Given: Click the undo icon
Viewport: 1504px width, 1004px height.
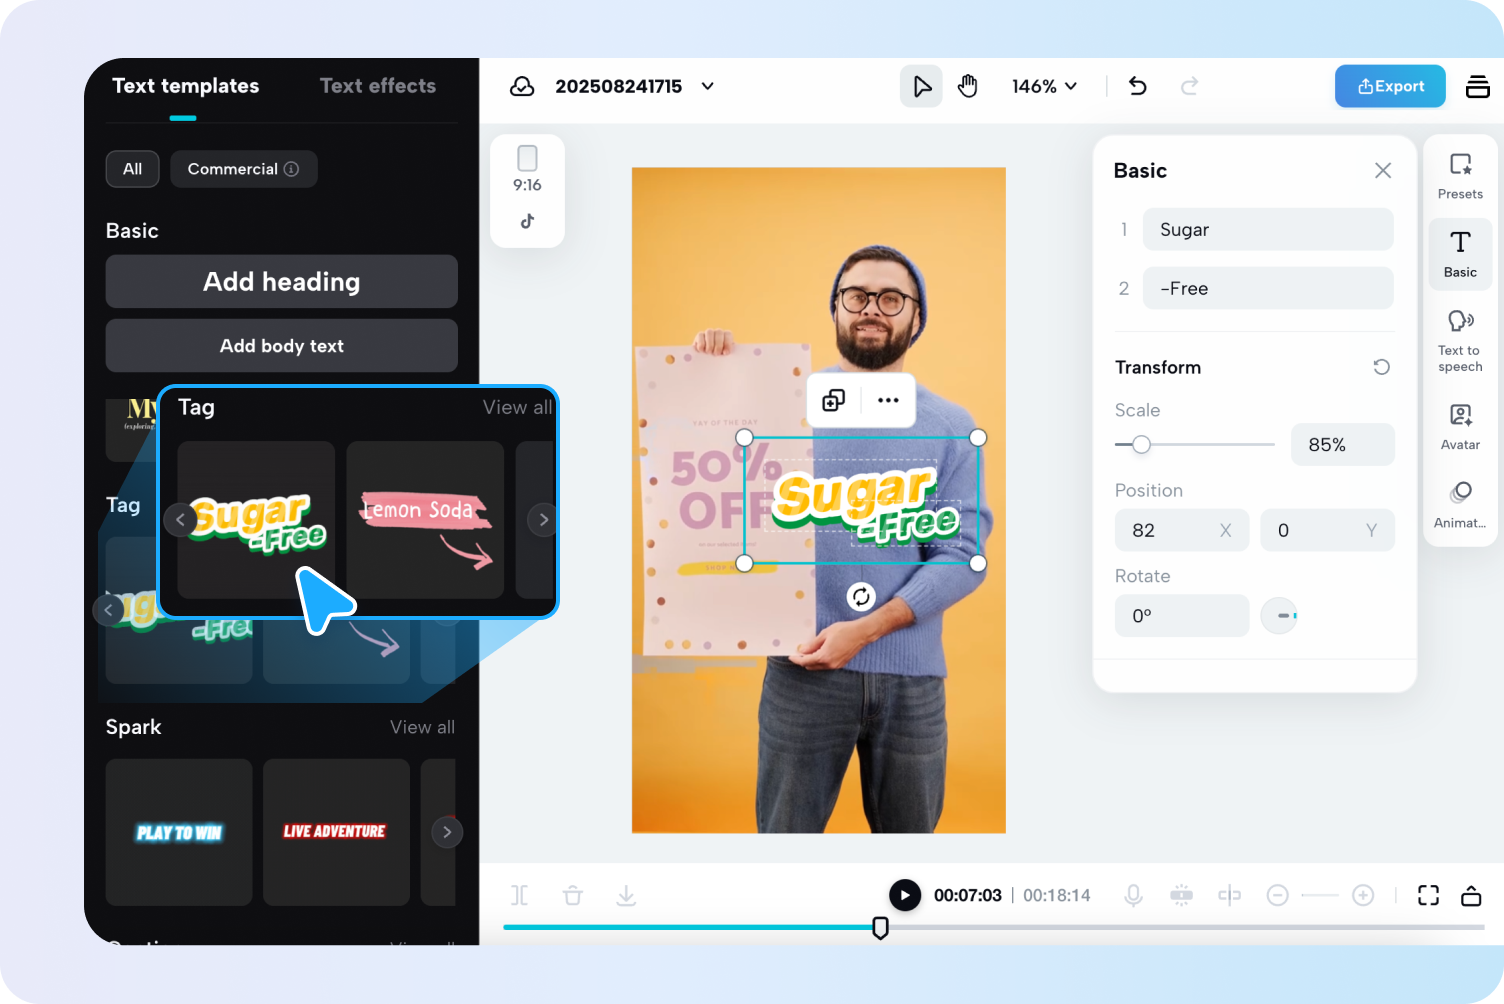Looking at the screenshot, I should point(1137,86).
